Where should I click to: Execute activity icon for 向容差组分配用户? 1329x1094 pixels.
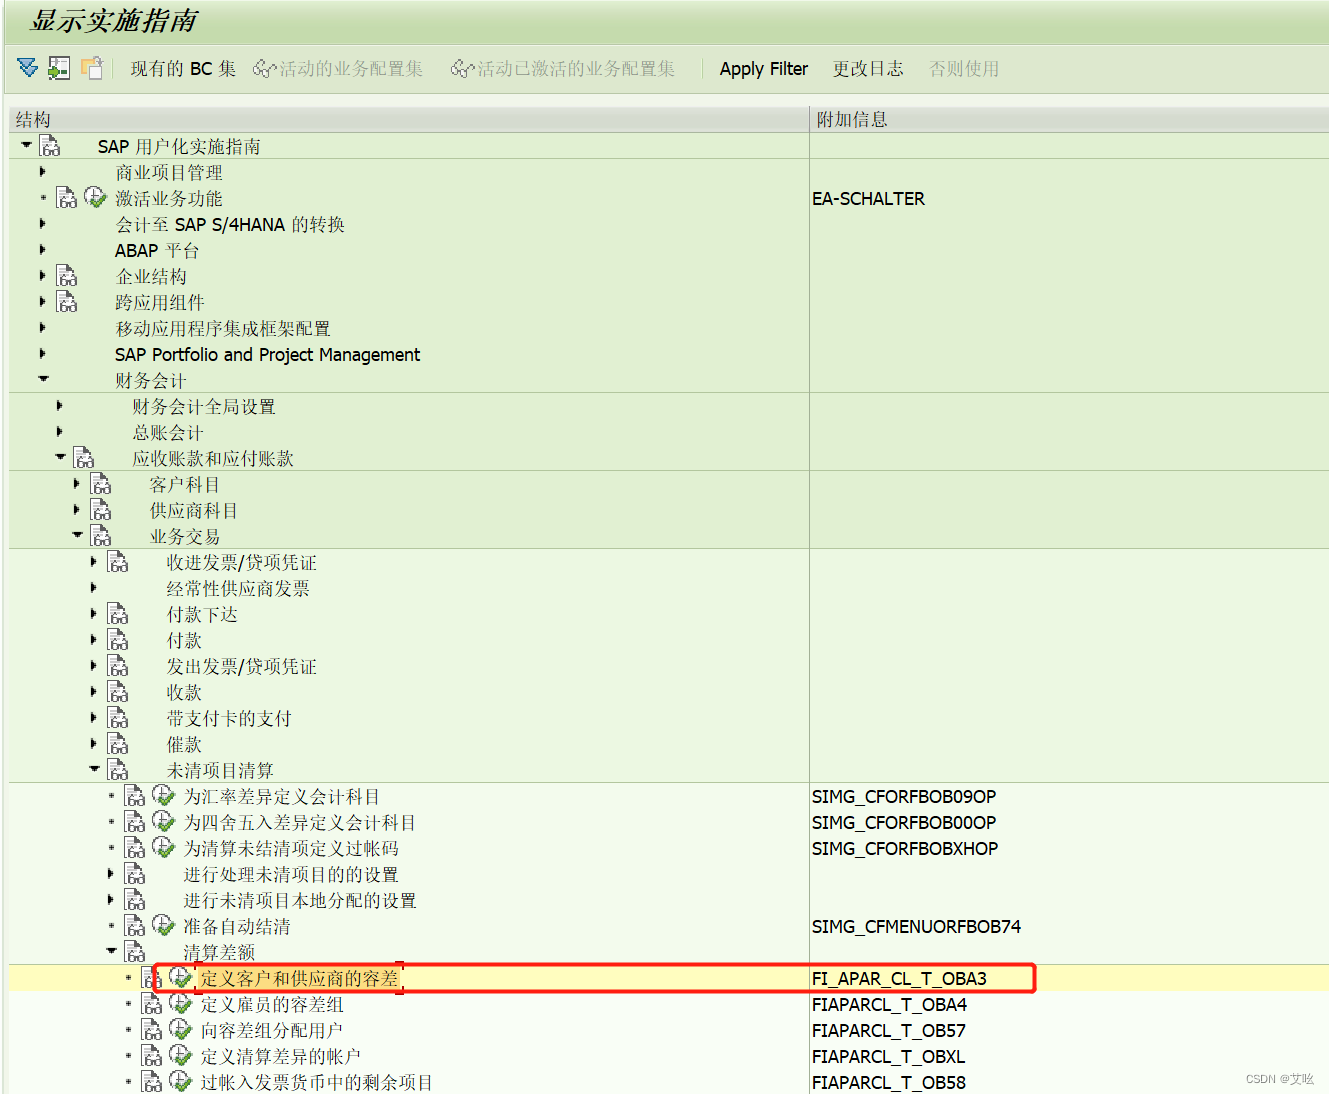coord(180,1029)
